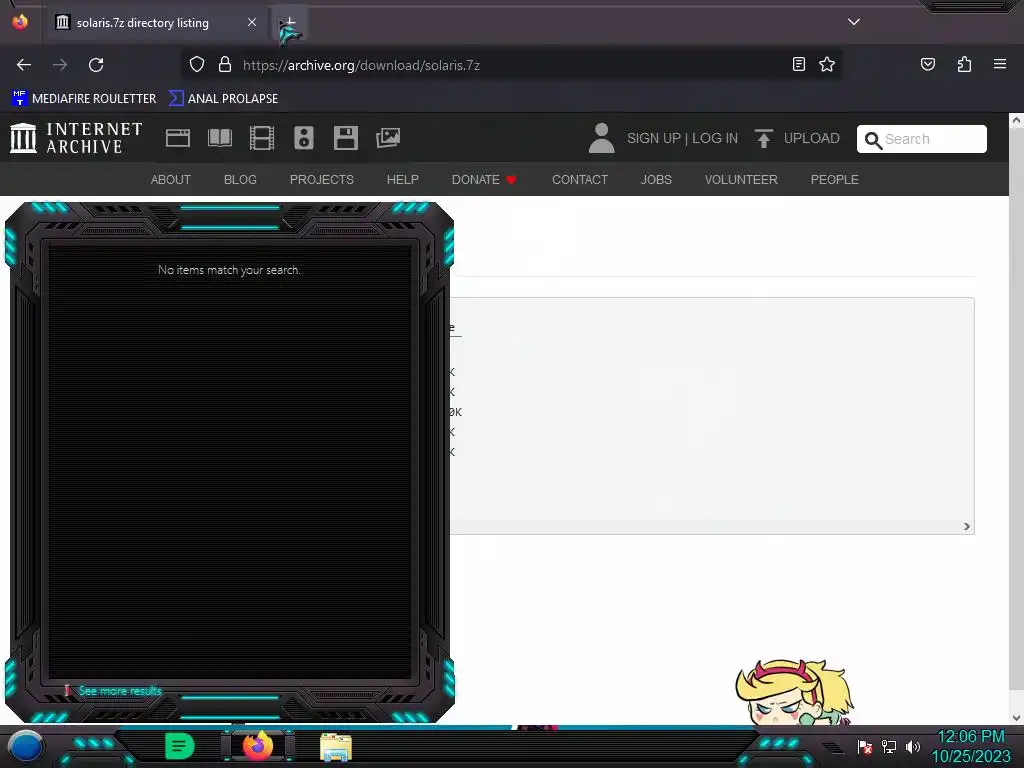
Task: Open the second bookmark toolbar item
Action: coord(223,99)
